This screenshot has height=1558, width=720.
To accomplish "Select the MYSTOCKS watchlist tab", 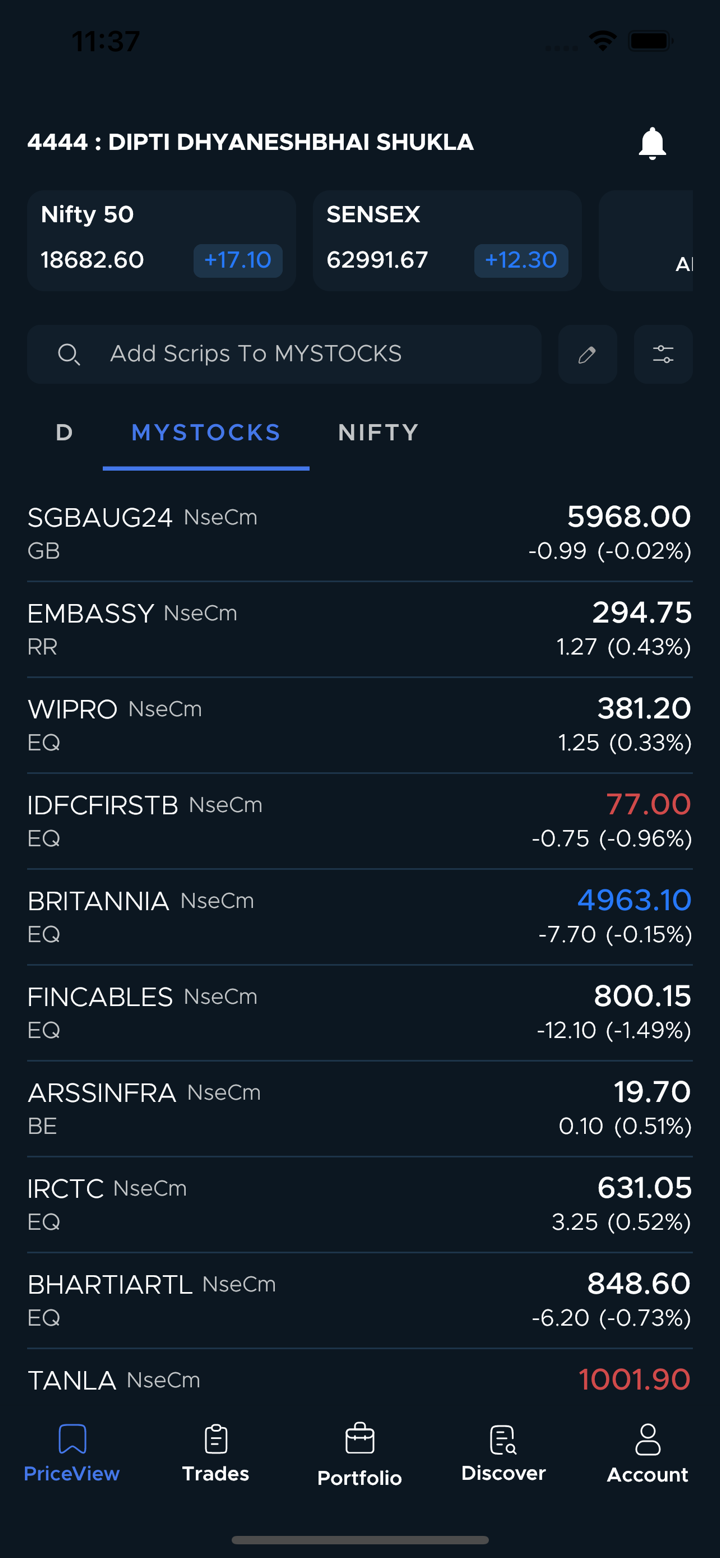I will coord(206,433).
